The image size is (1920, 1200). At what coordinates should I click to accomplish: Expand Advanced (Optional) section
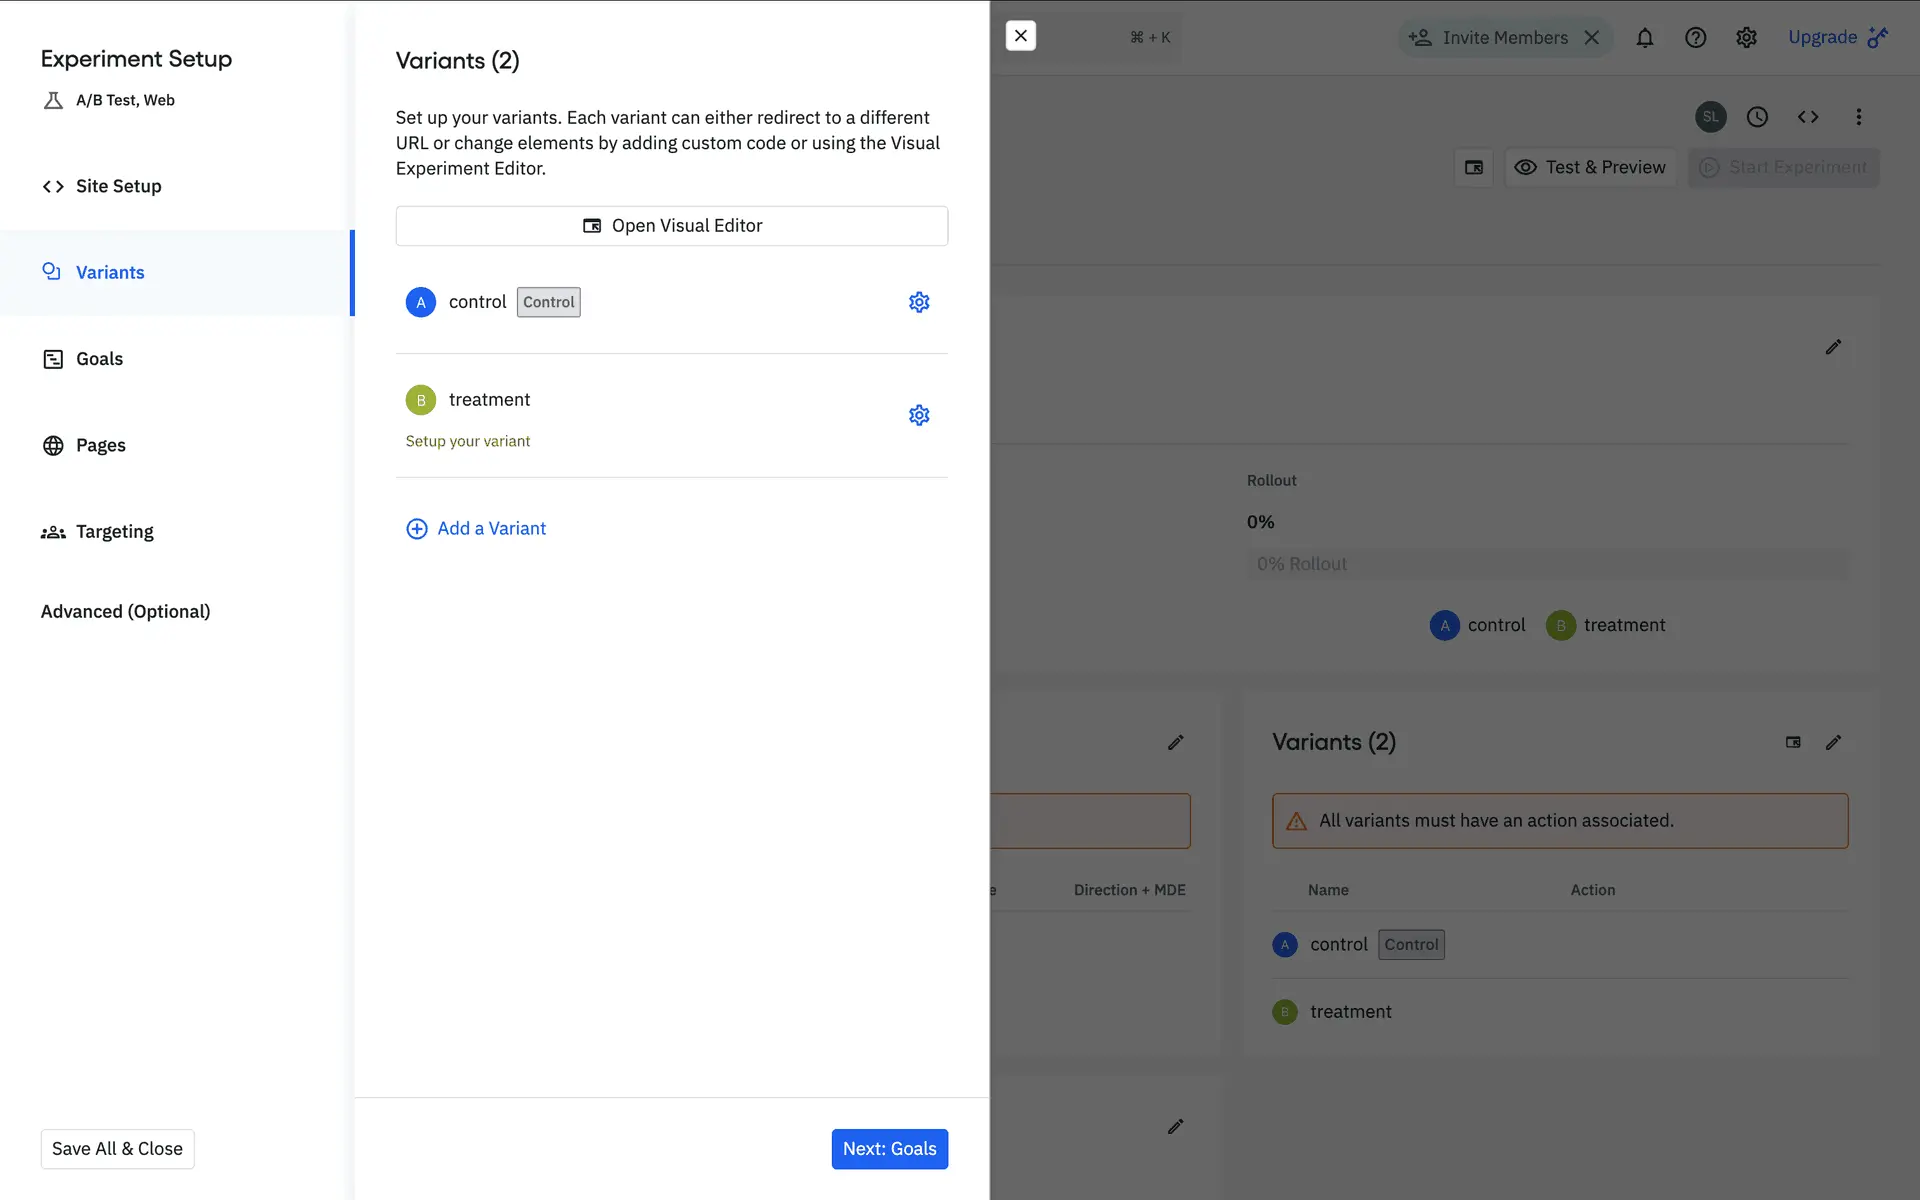tap(125, 611)
